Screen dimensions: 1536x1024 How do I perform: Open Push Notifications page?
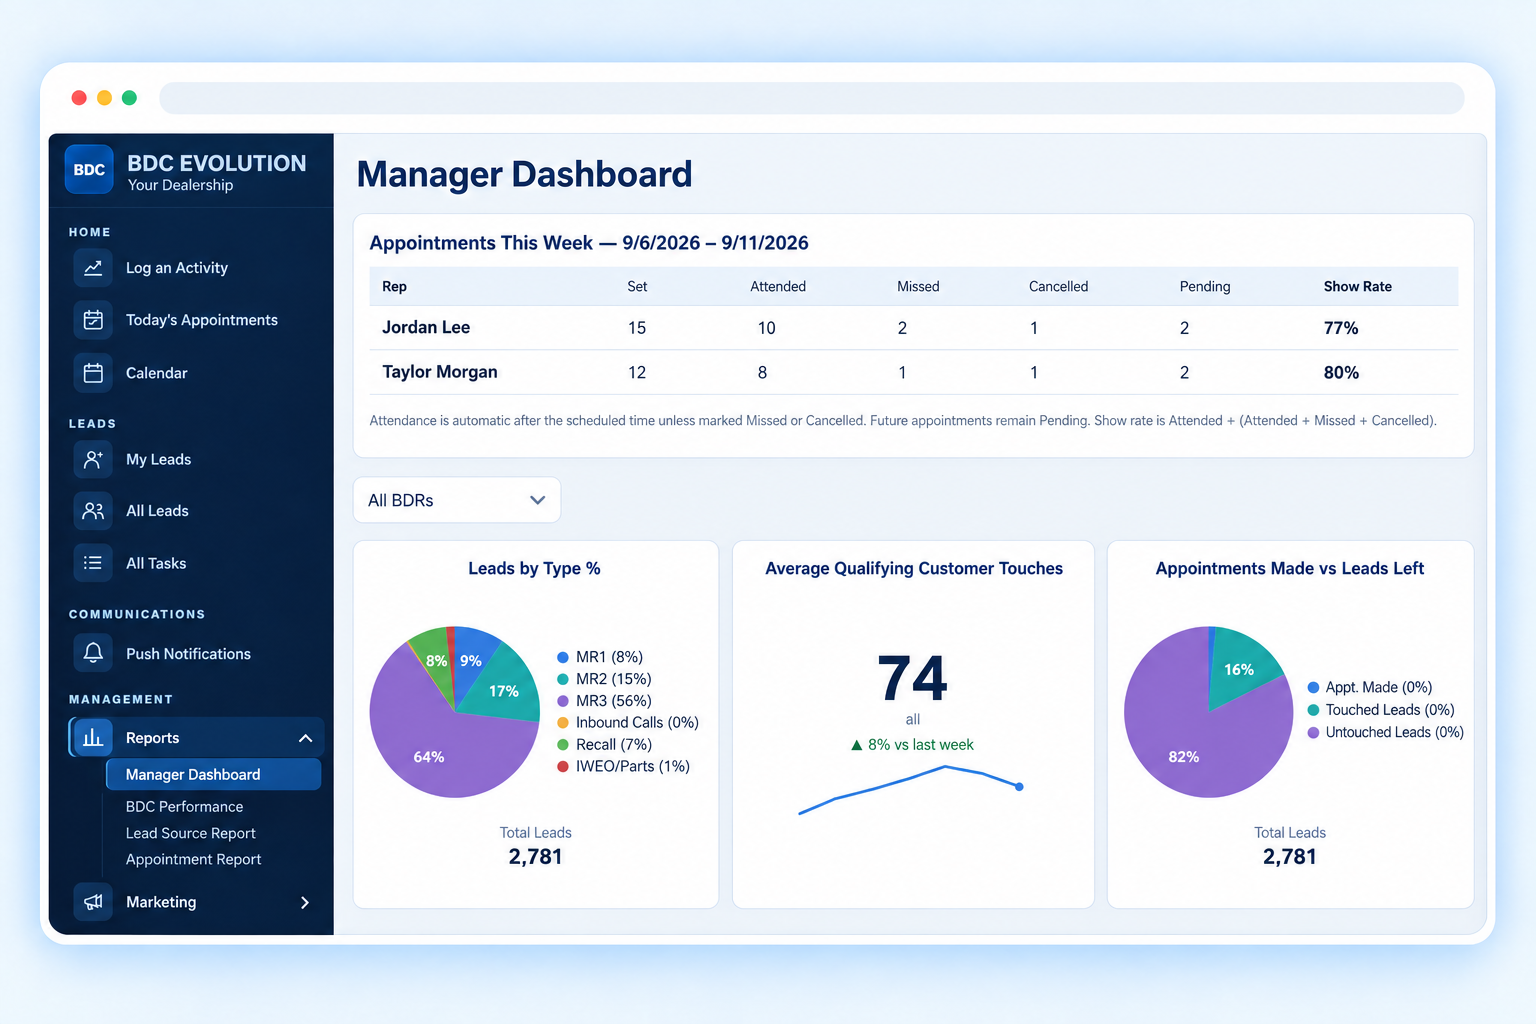point(188,653)
